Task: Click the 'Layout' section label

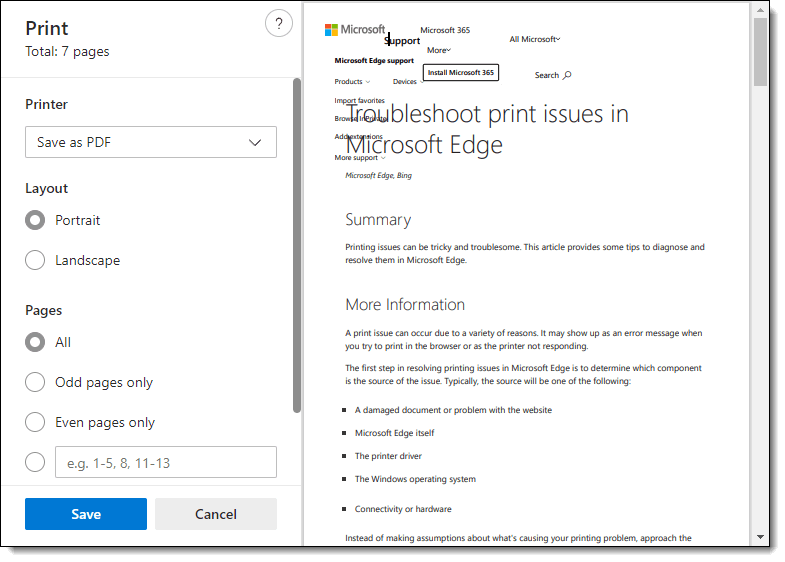Action: (x=47, y=188)
